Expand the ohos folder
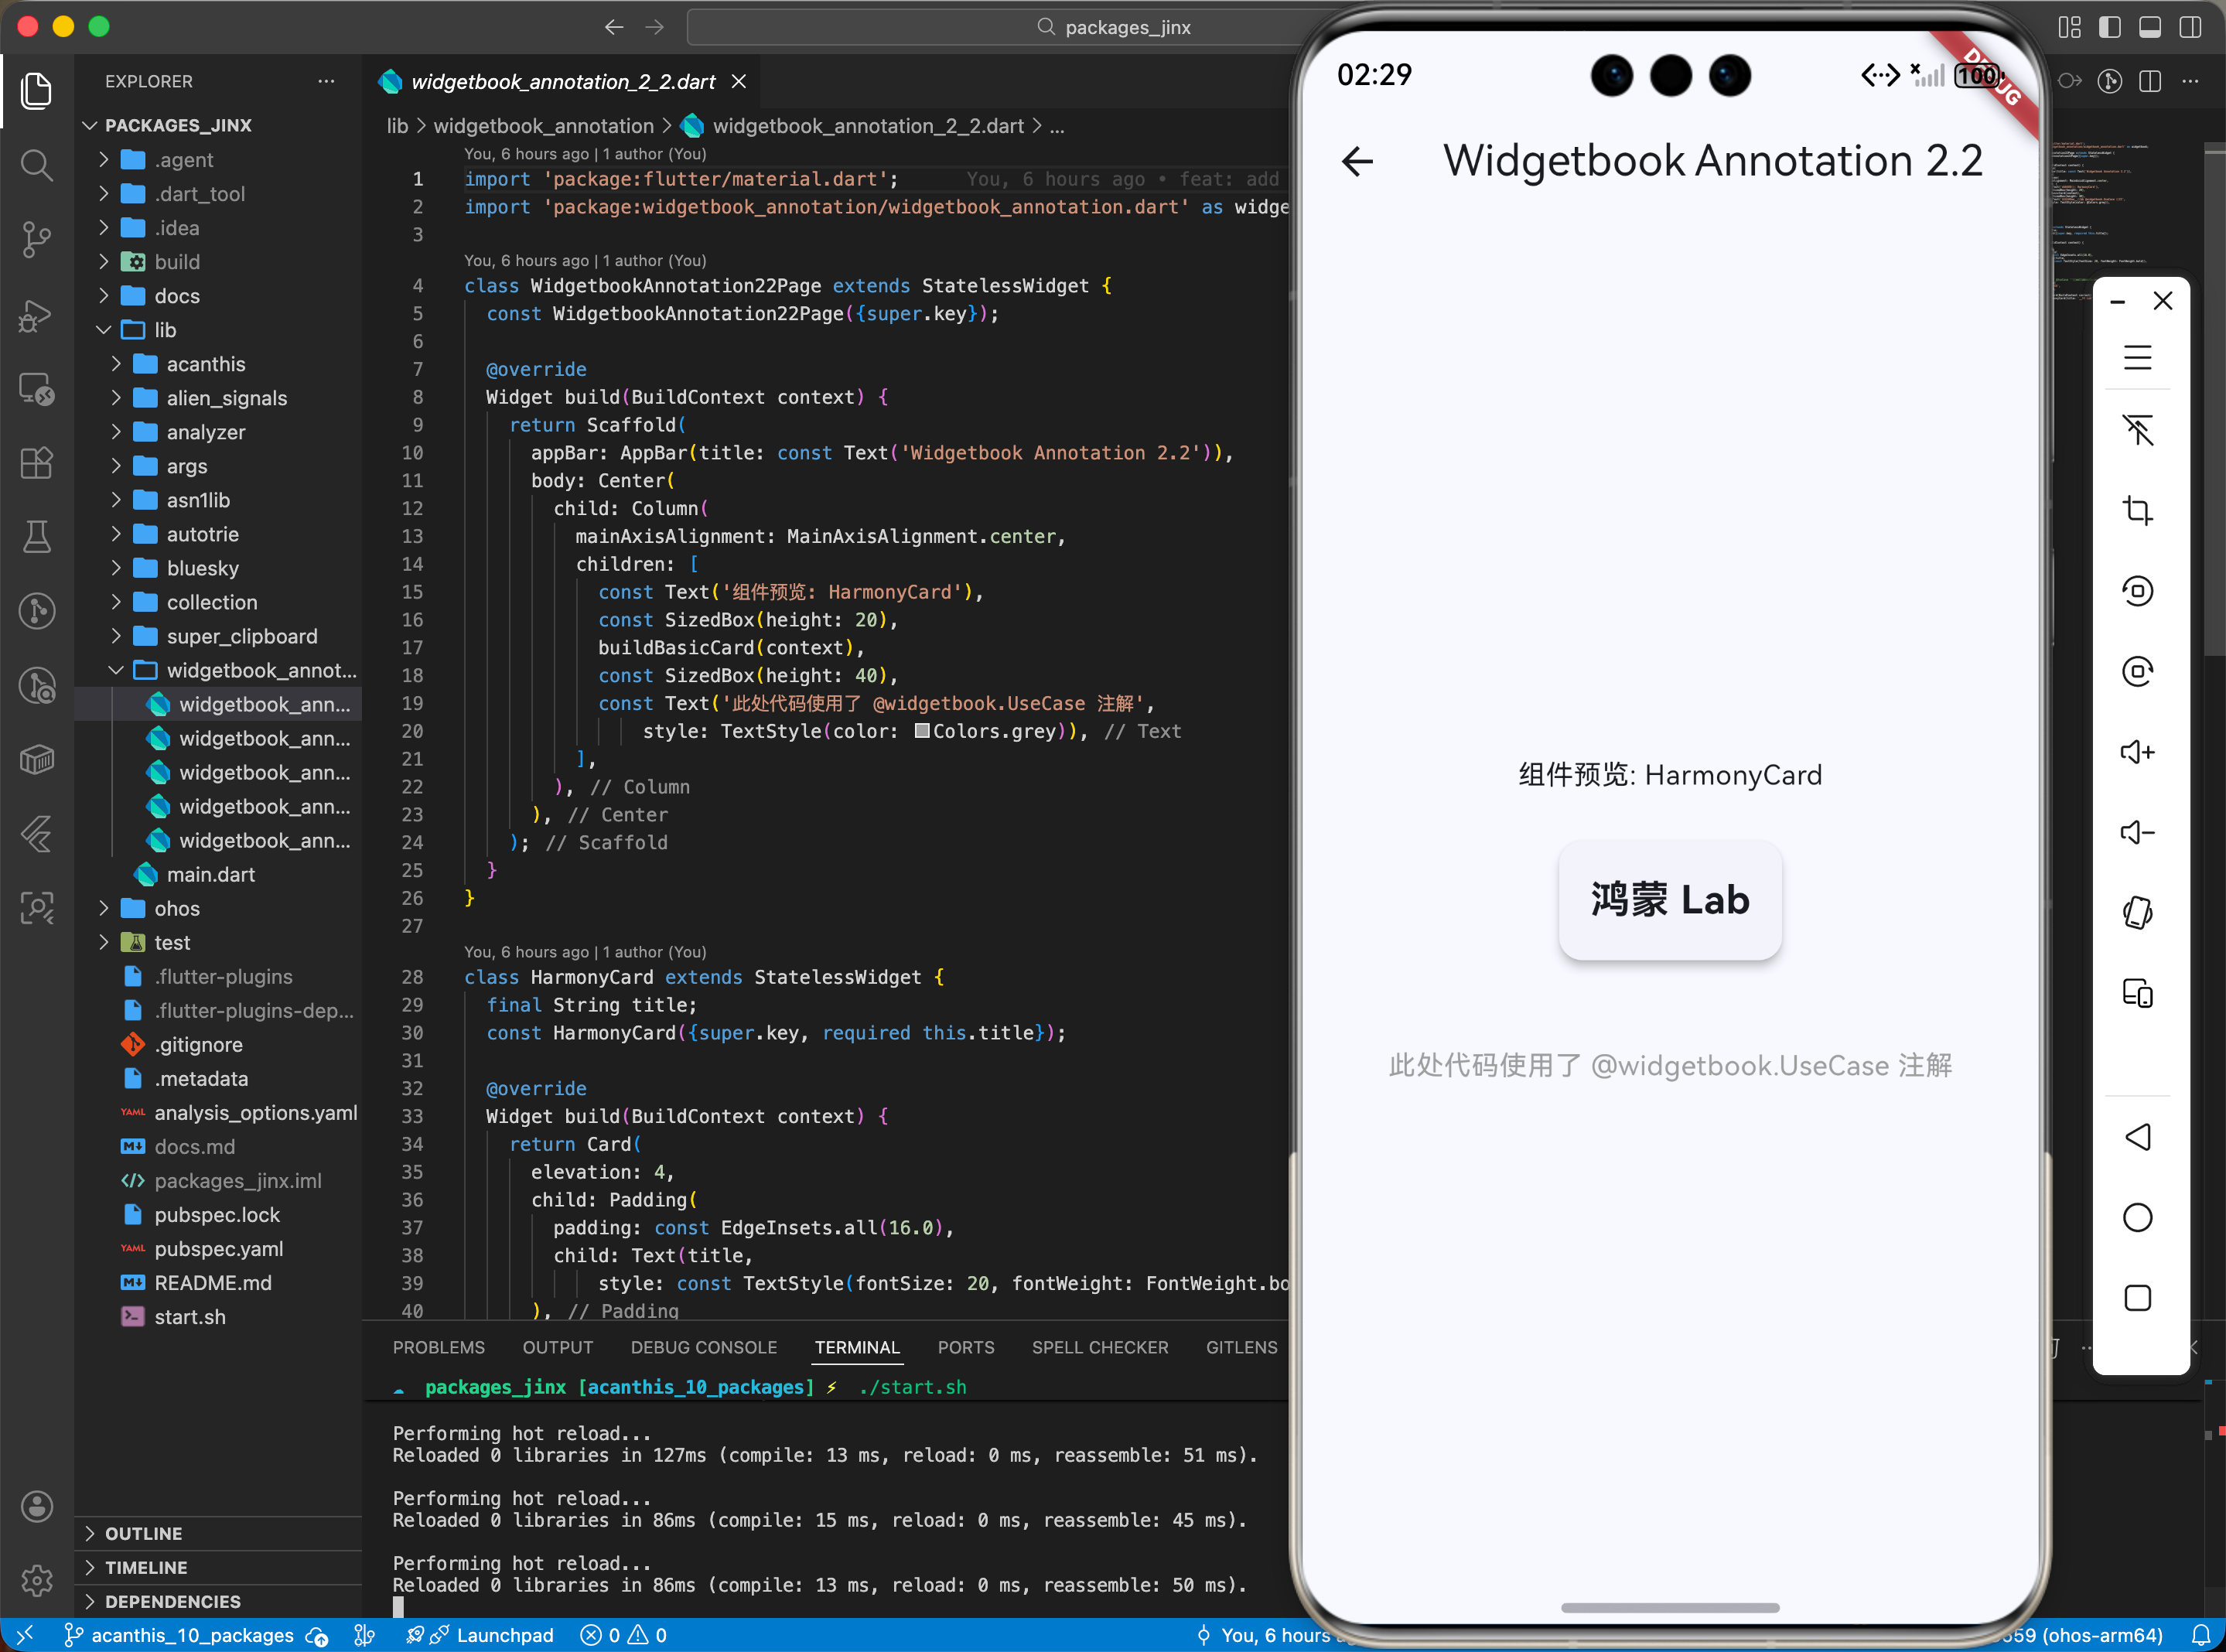Screen dimensions: 2226x1652 176,908
